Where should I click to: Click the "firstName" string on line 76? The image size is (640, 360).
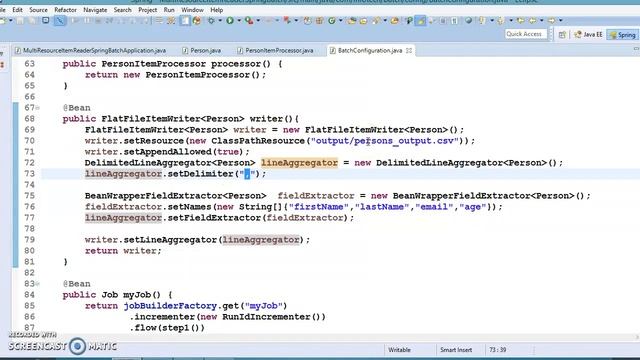coord(319,207)
